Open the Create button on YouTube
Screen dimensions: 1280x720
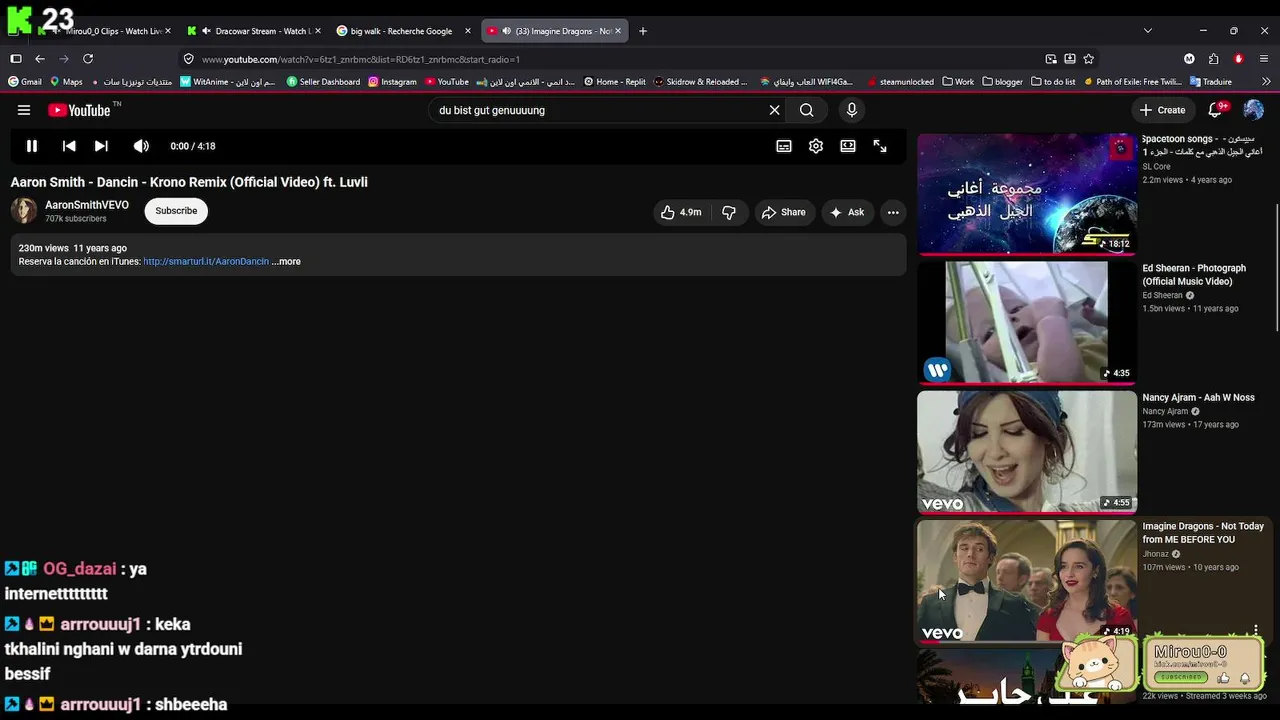pyautogui.click(x=1162, y=110)
